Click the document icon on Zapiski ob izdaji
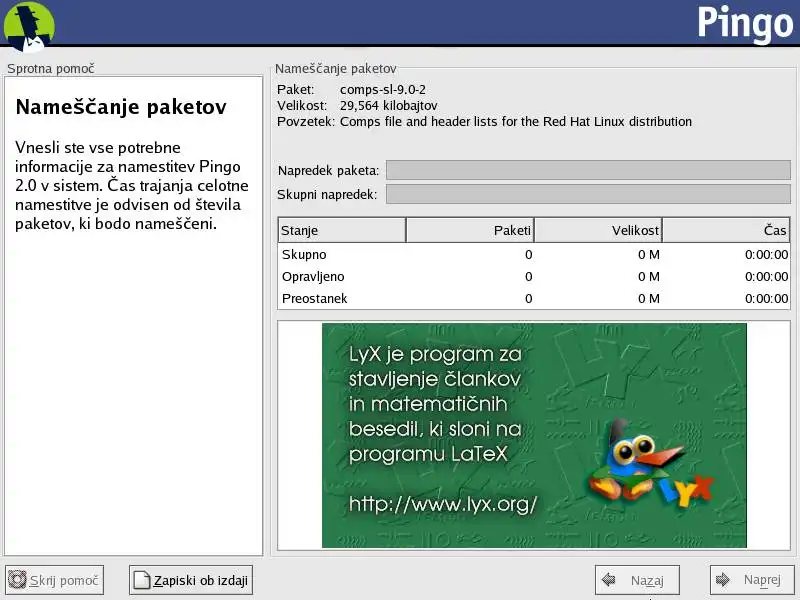Image resolution: width=800 pixels, height=600 pixels. pos(141,580)
